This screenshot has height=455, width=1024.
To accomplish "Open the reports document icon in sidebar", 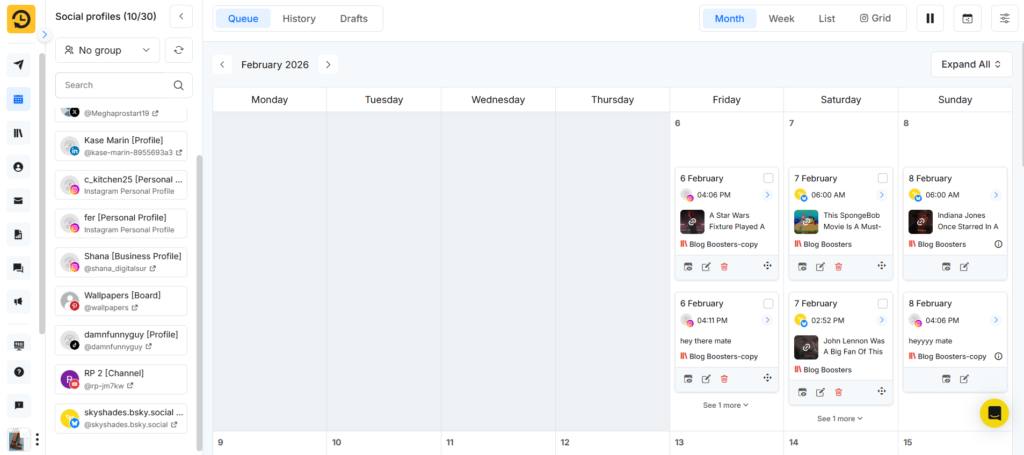I will (18, 234).
